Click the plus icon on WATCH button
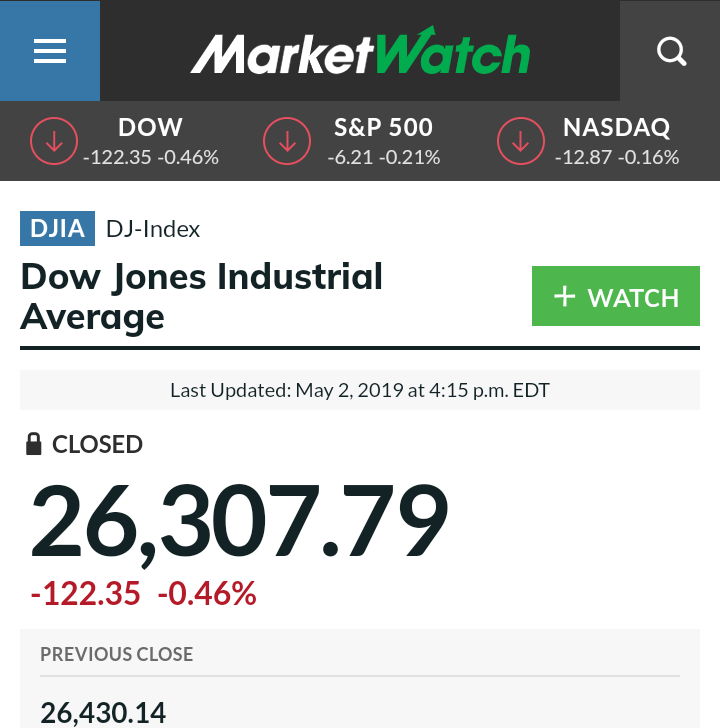 [x=565, y=296]
